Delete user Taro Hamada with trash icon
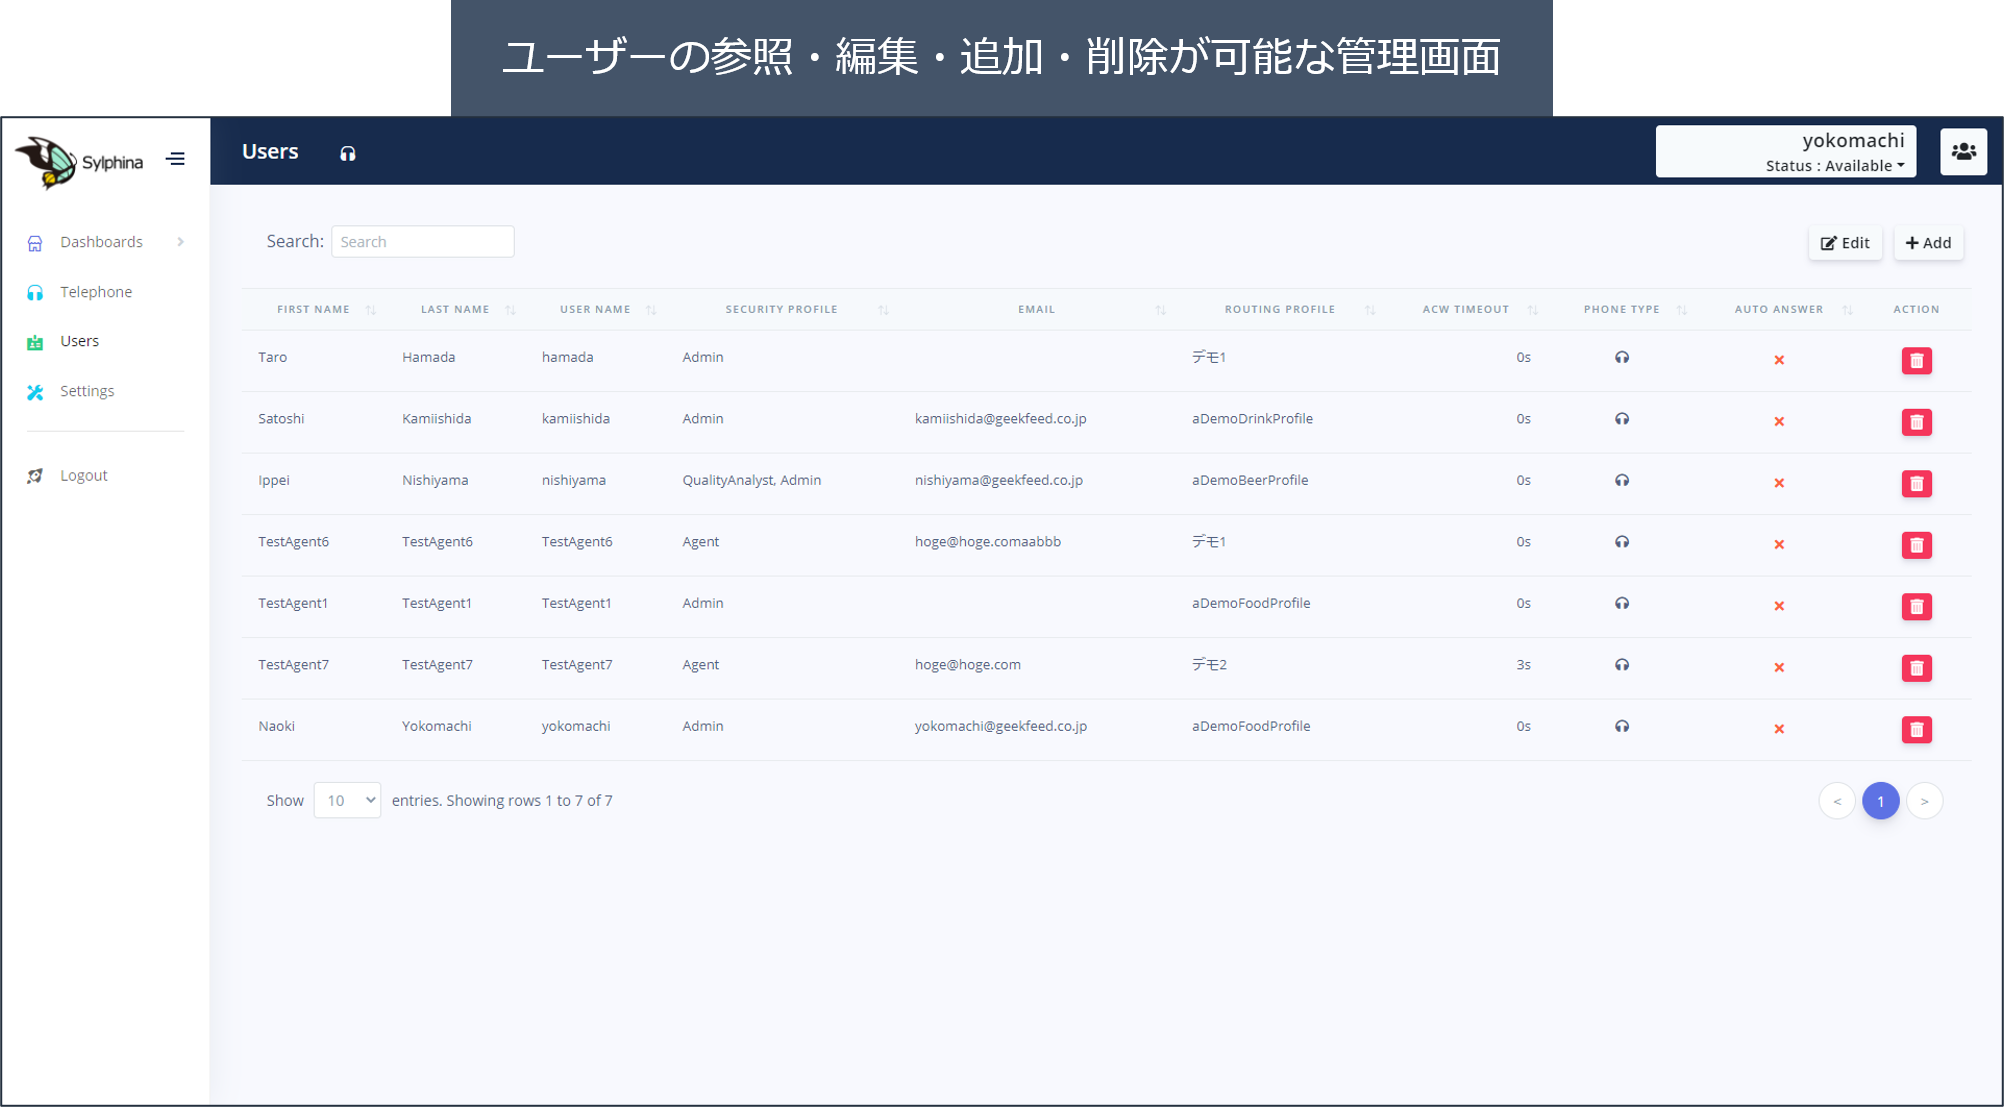2004x1107 pixels. click(1916, 360)
